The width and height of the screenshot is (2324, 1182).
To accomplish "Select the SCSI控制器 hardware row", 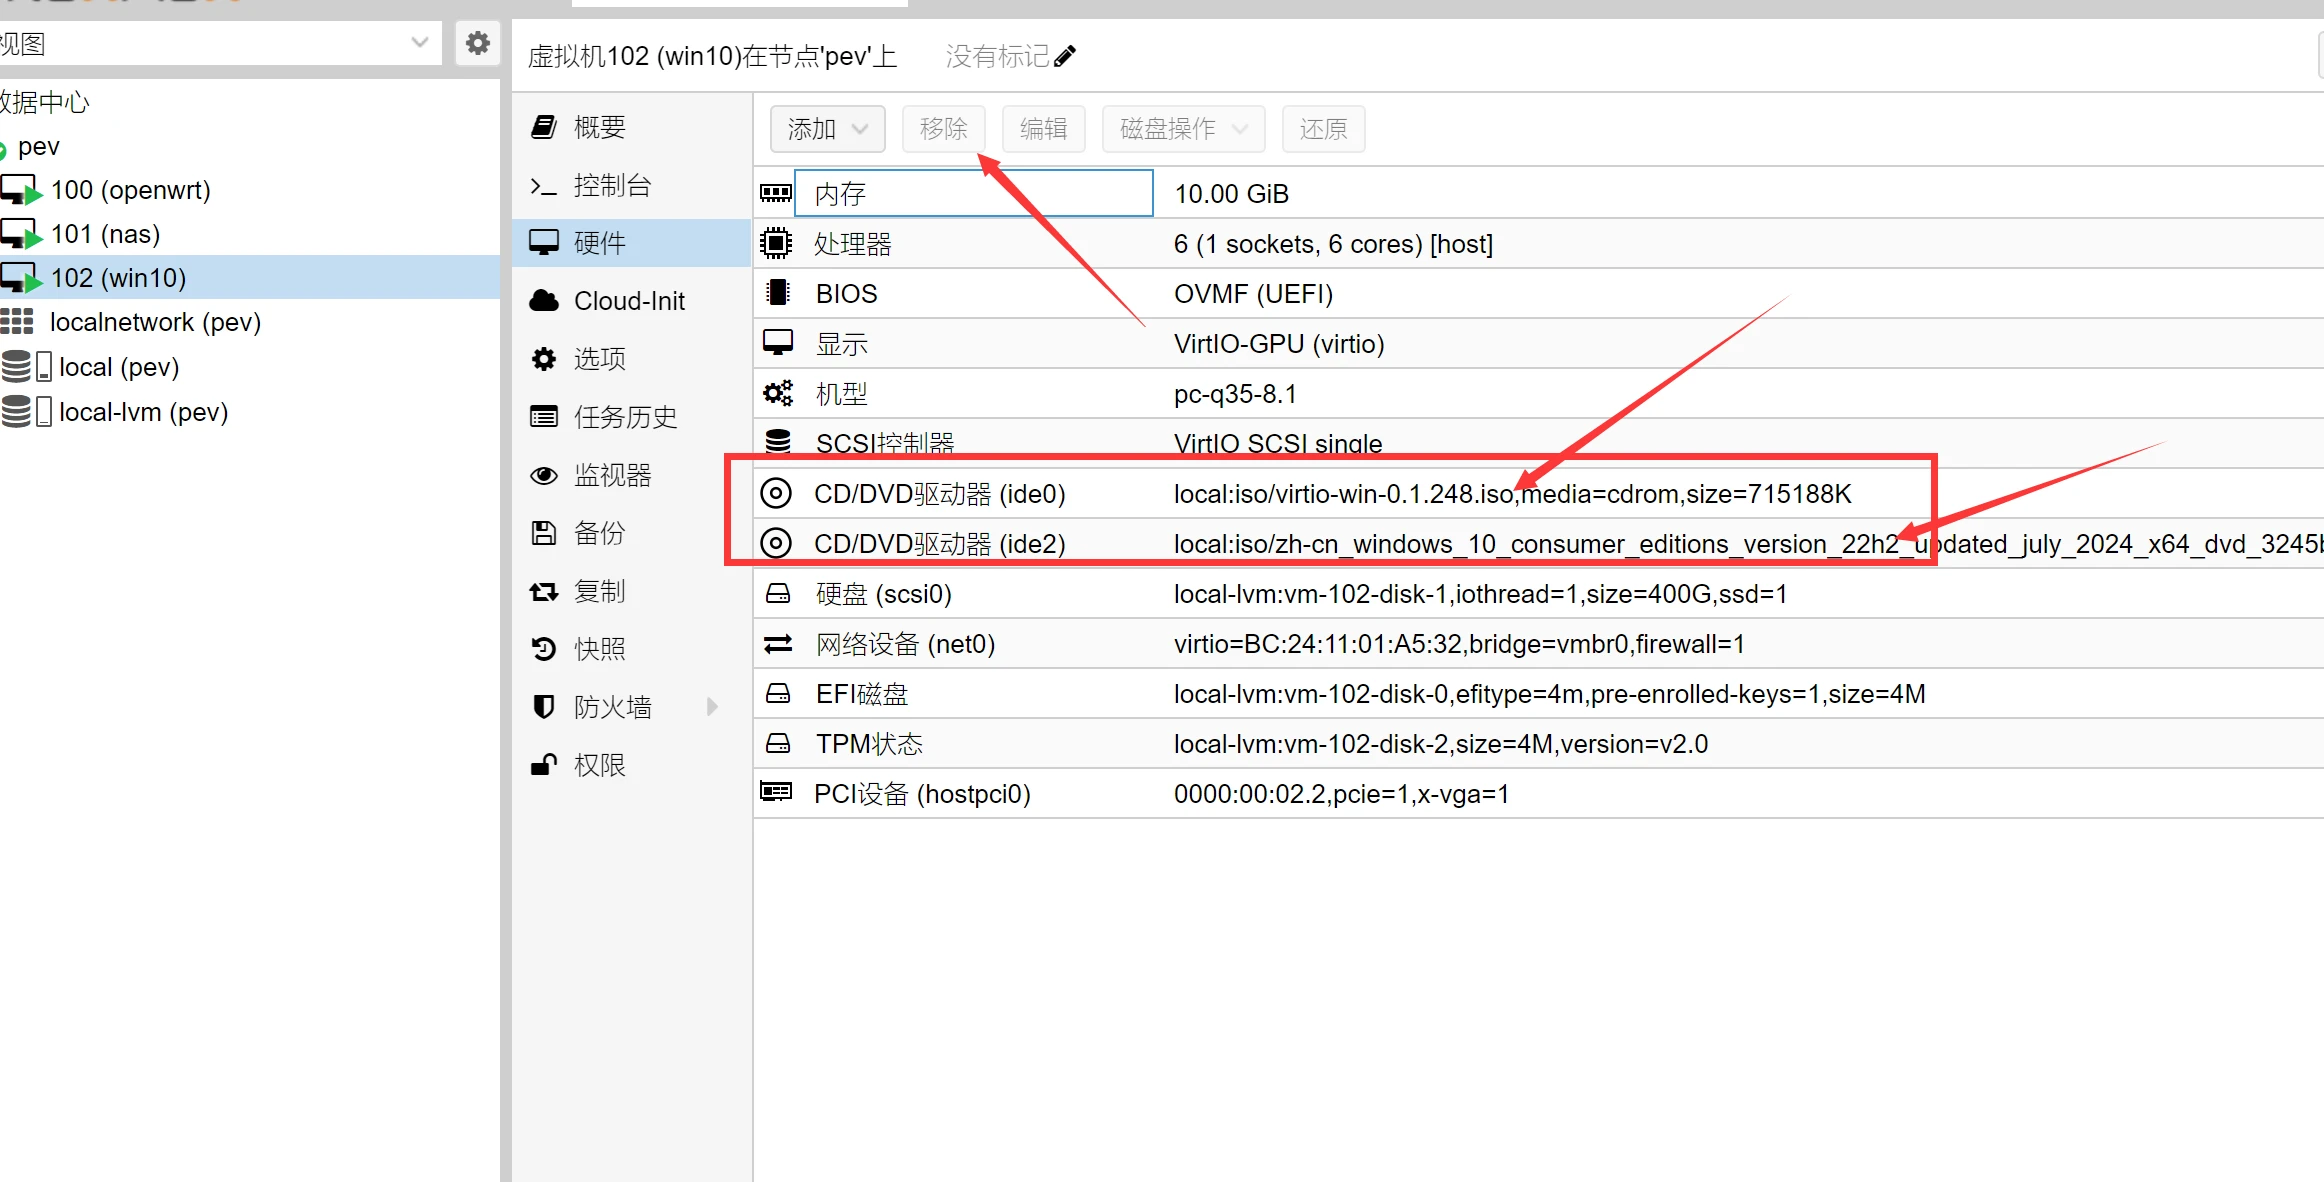I will 1539,443.
